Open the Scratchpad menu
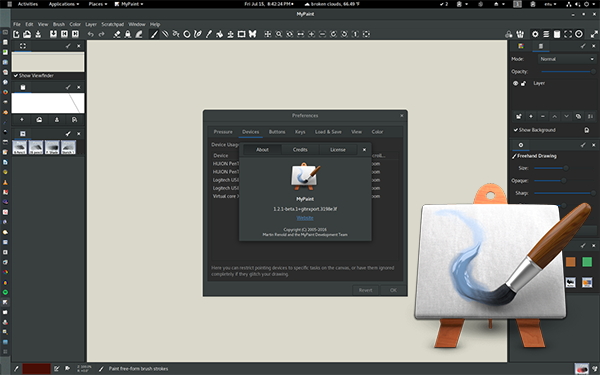Screen dimensions: 600x375 (112, 24)
